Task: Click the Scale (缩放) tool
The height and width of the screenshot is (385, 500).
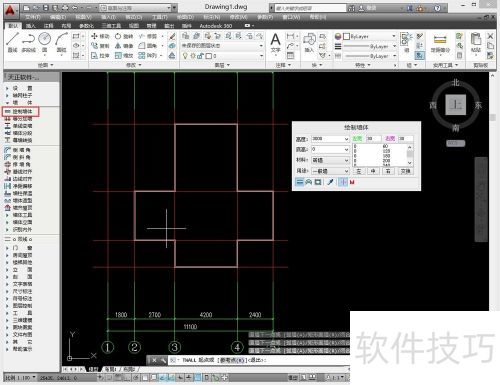Action: [x=124, y=56]
